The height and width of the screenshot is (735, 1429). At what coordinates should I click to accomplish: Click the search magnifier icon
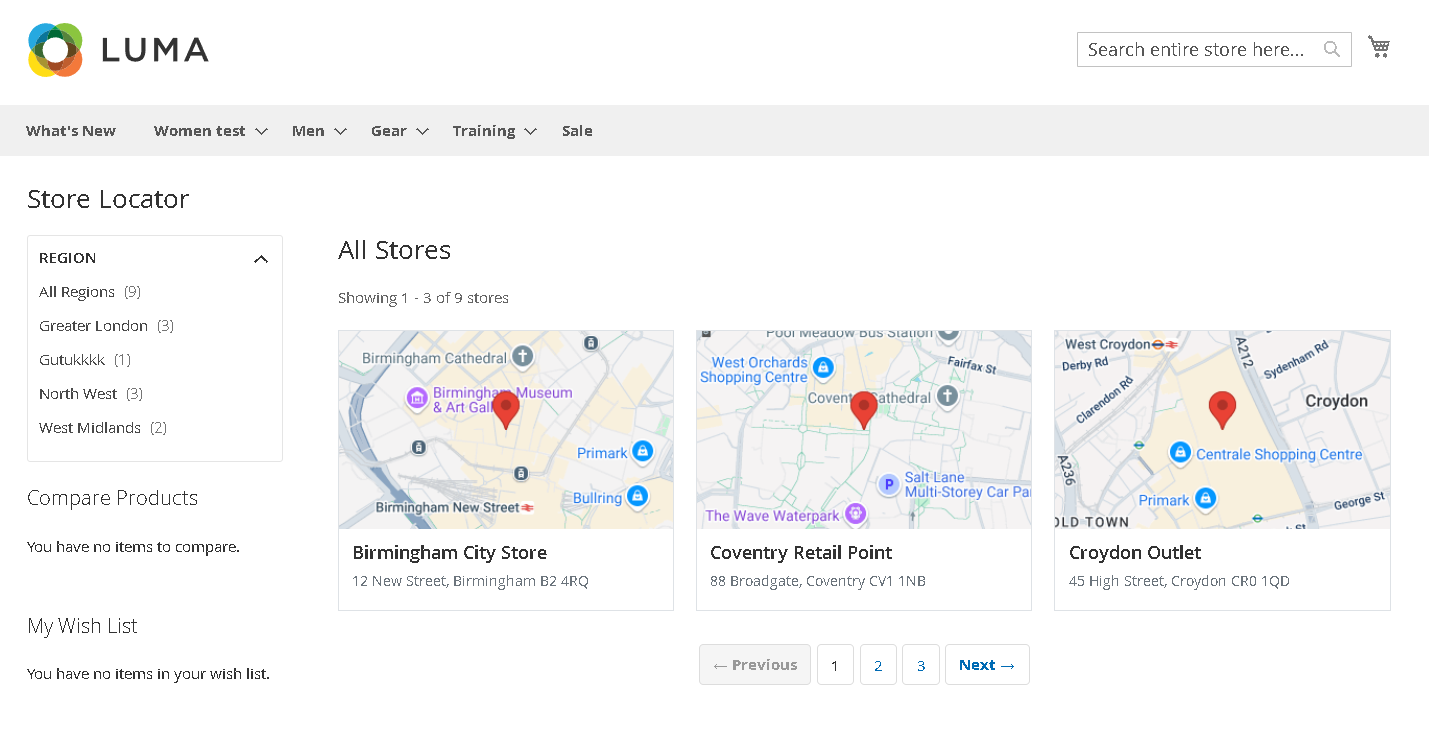(1331, 49)
